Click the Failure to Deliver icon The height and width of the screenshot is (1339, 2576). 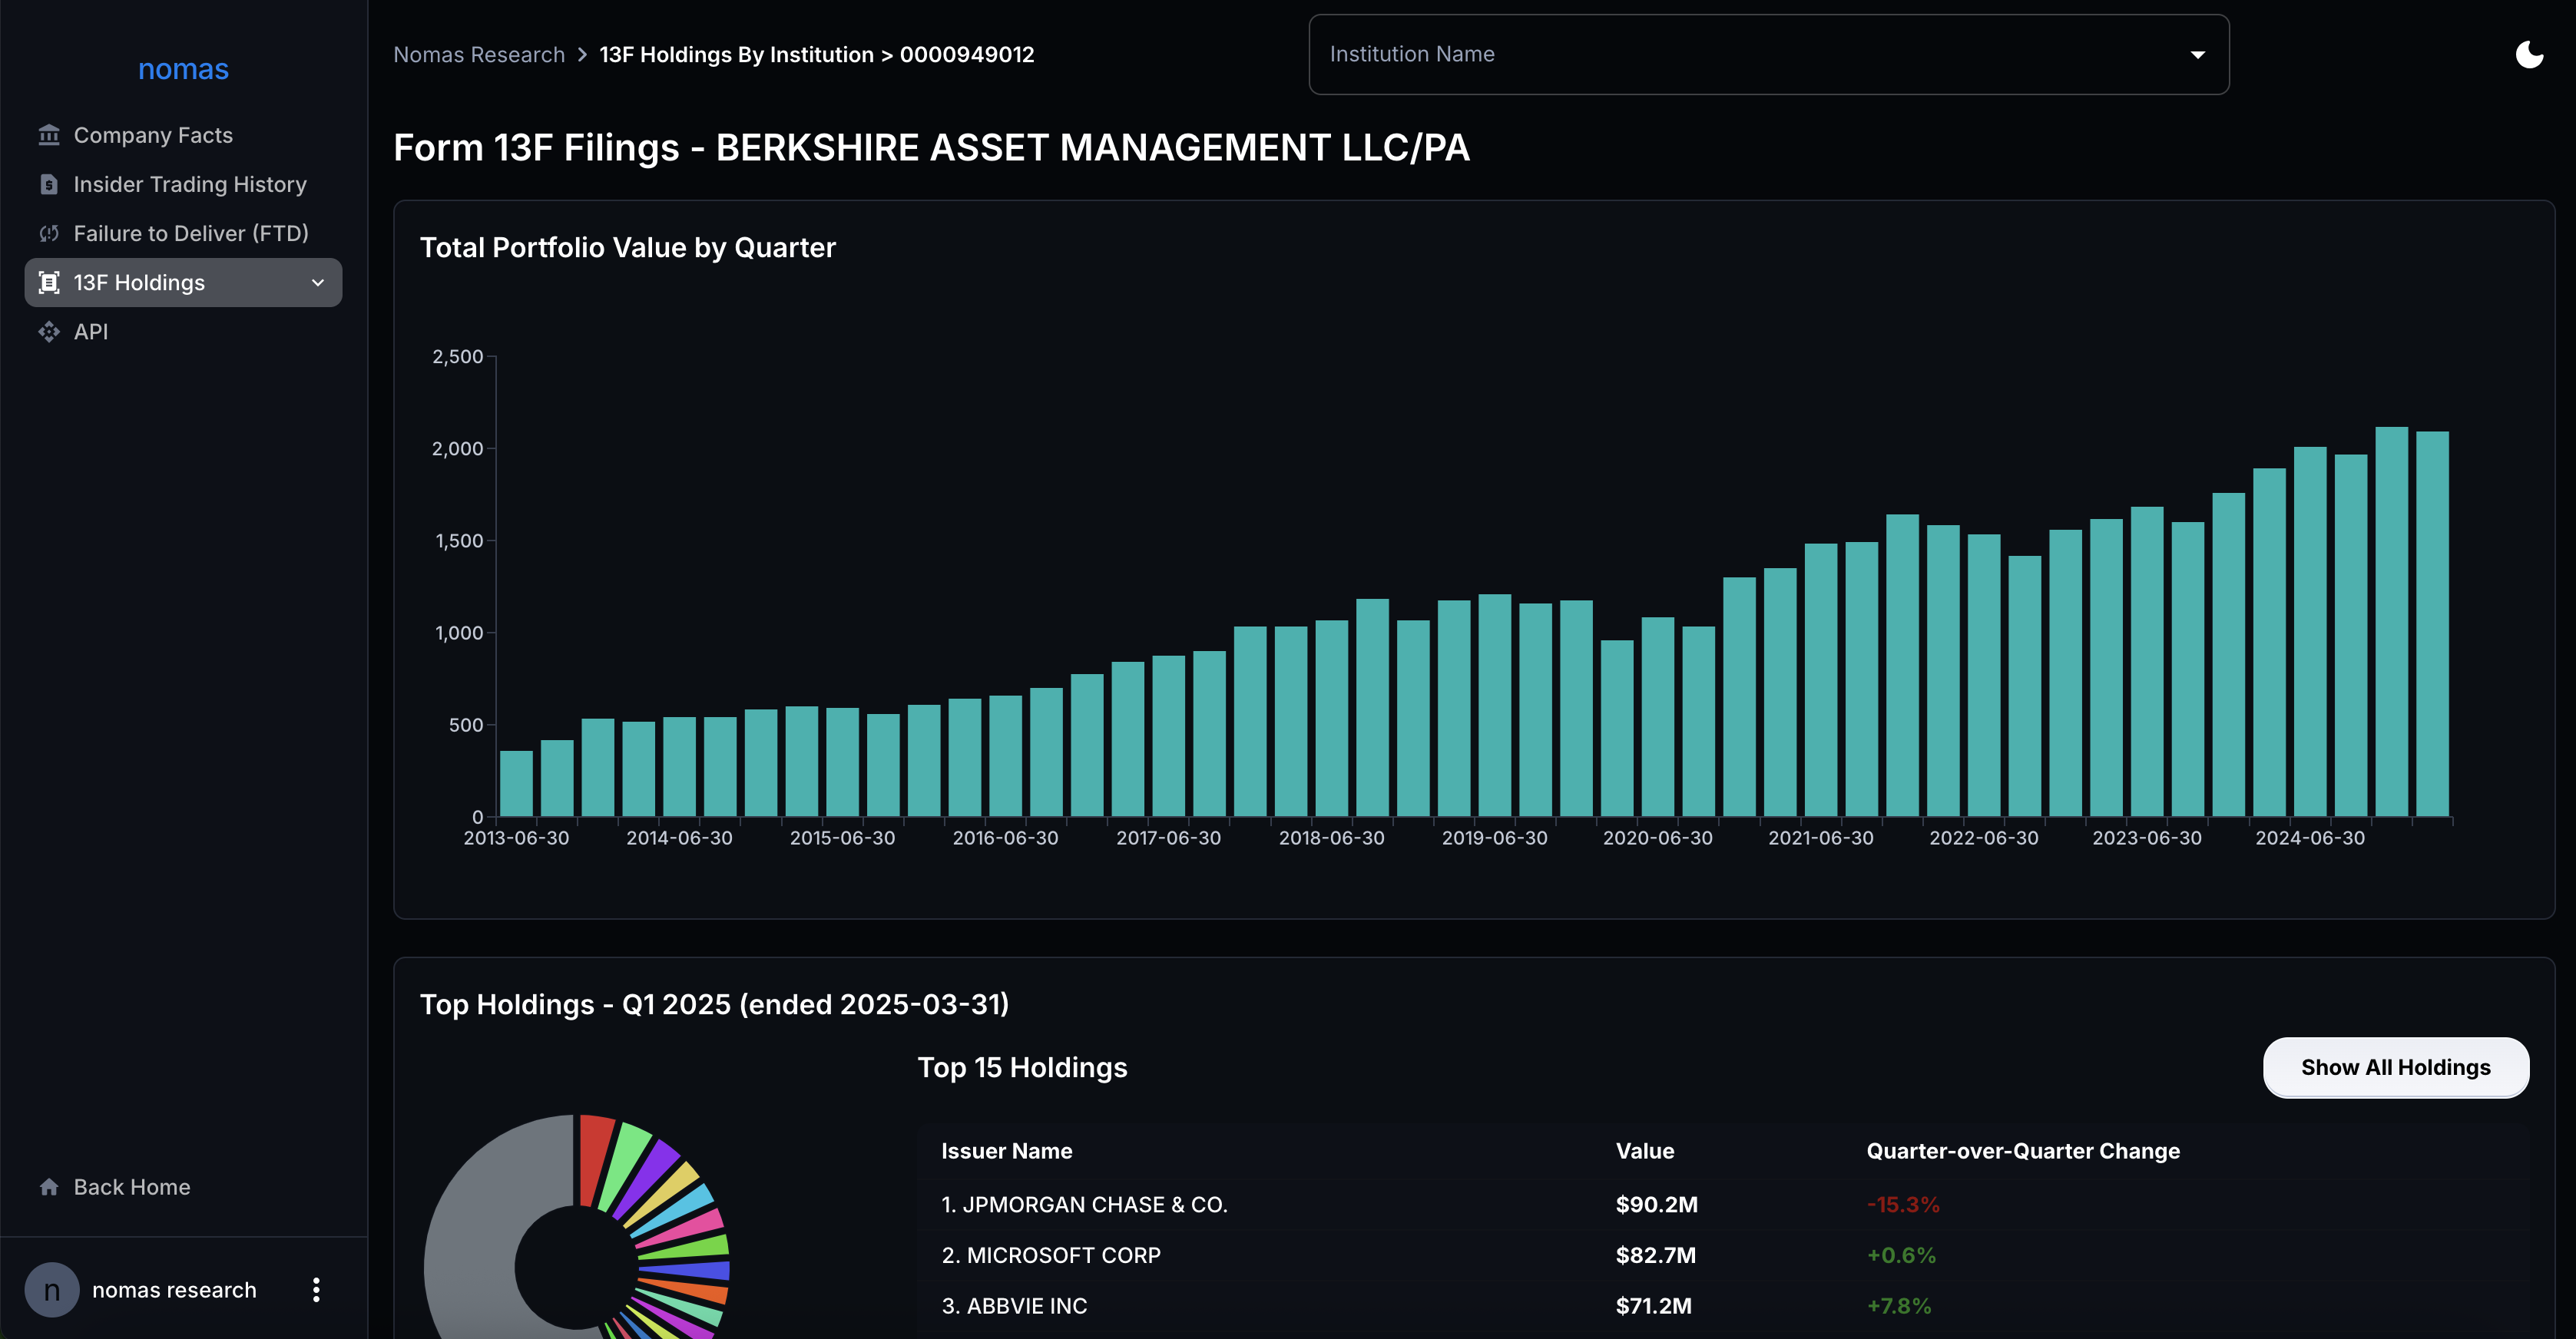tap(49, 233)
